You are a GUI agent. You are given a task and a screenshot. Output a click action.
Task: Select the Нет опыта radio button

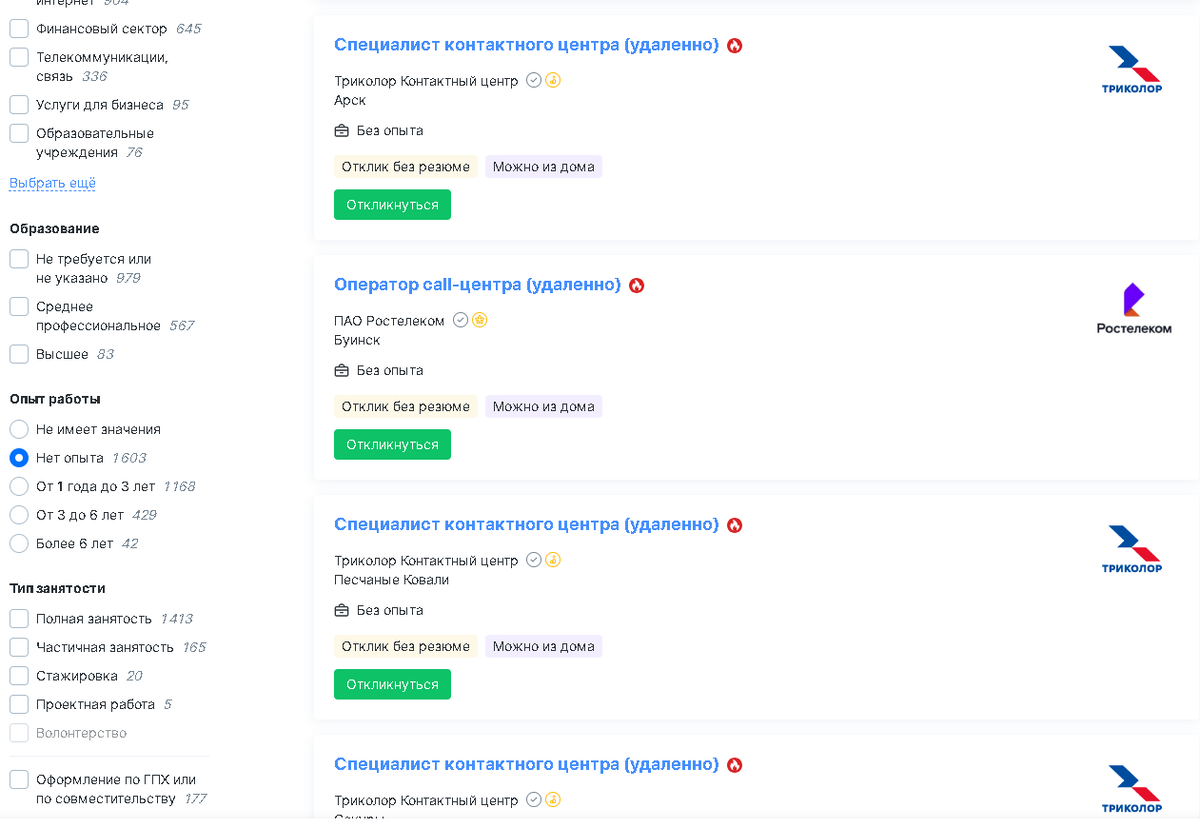pos(19,458)
